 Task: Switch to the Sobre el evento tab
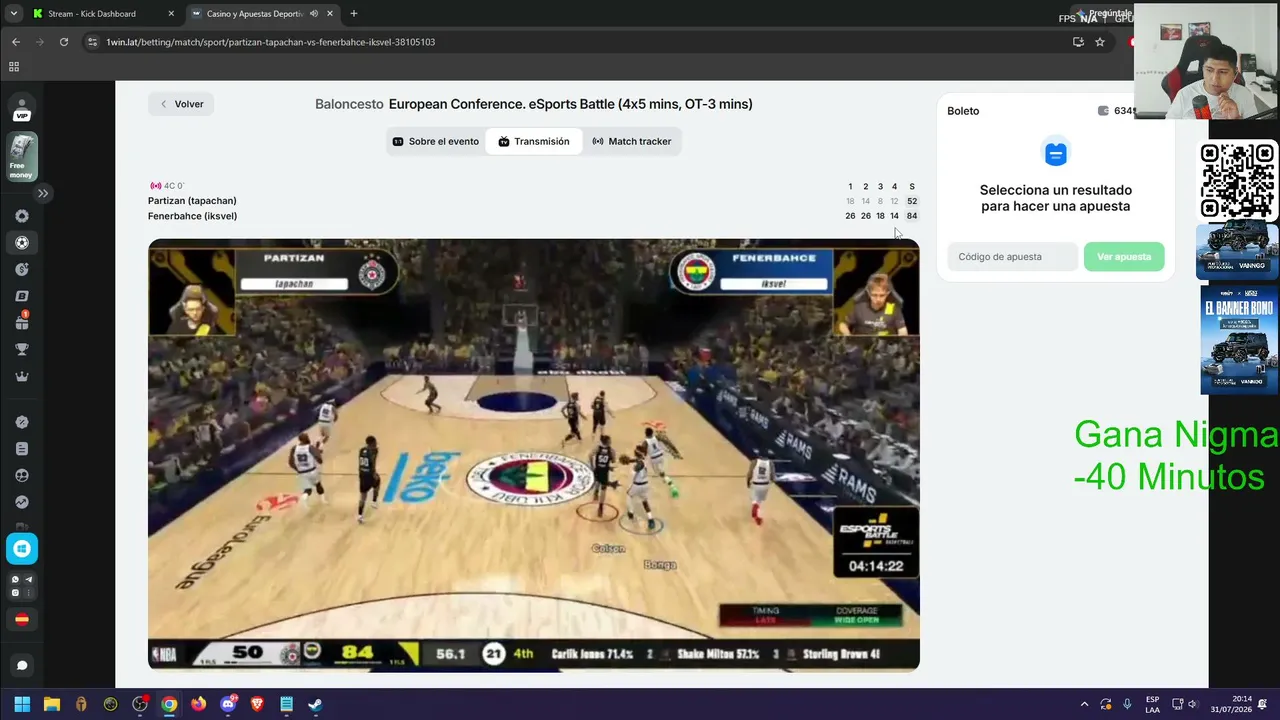[x=436, y=142]
